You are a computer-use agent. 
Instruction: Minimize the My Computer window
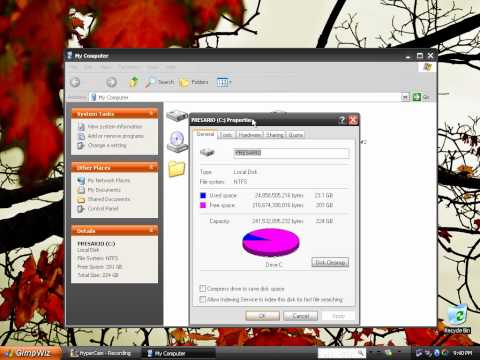[x=409, y=56]
